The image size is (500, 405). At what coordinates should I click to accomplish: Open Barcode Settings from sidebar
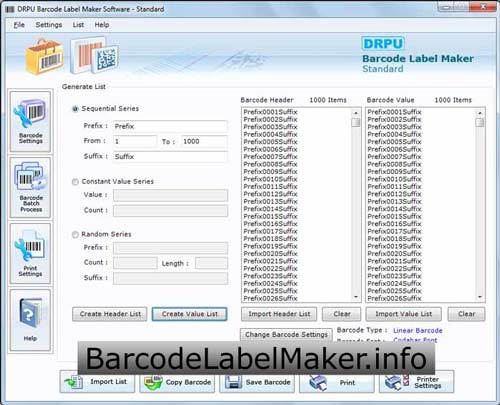pyautogui.click(x=30, y=122)
